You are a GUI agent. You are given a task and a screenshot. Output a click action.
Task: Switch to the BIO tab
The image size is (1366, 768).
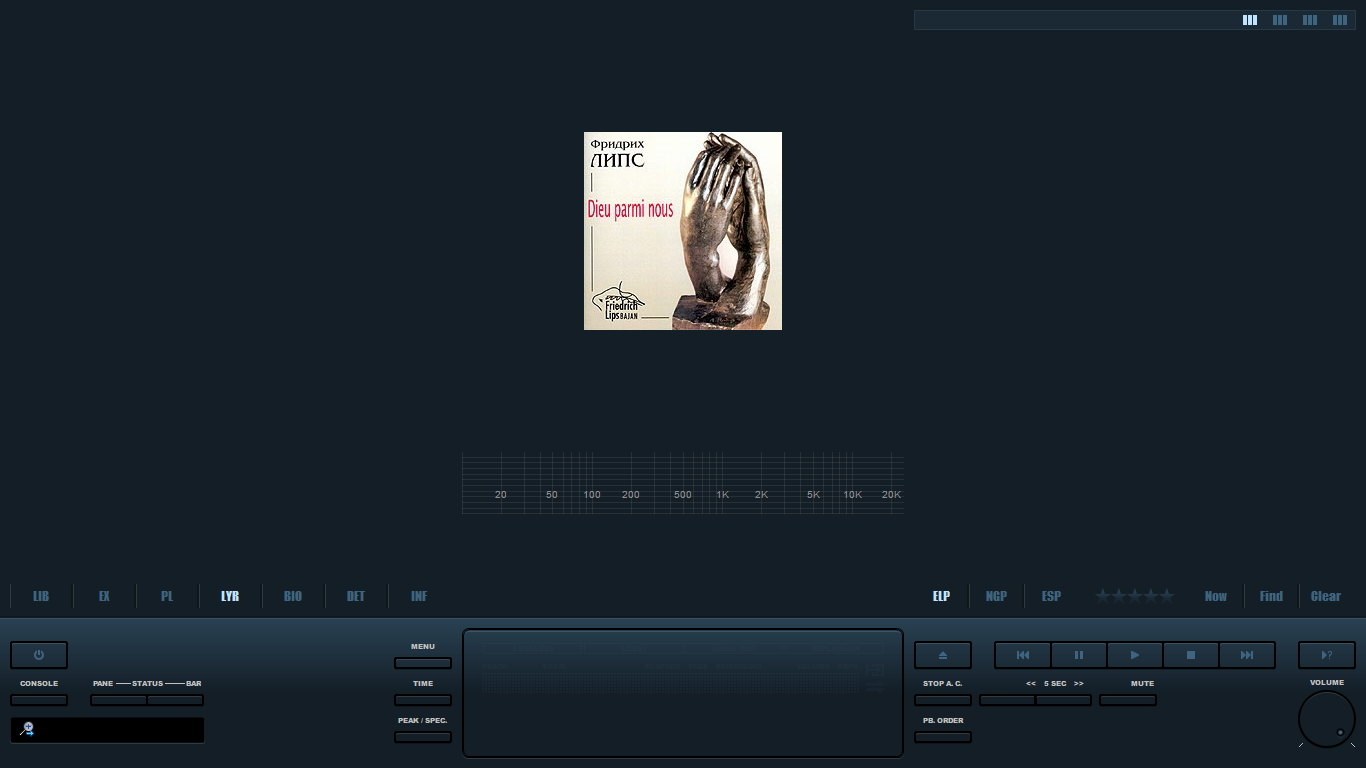(x=293, y=596)
